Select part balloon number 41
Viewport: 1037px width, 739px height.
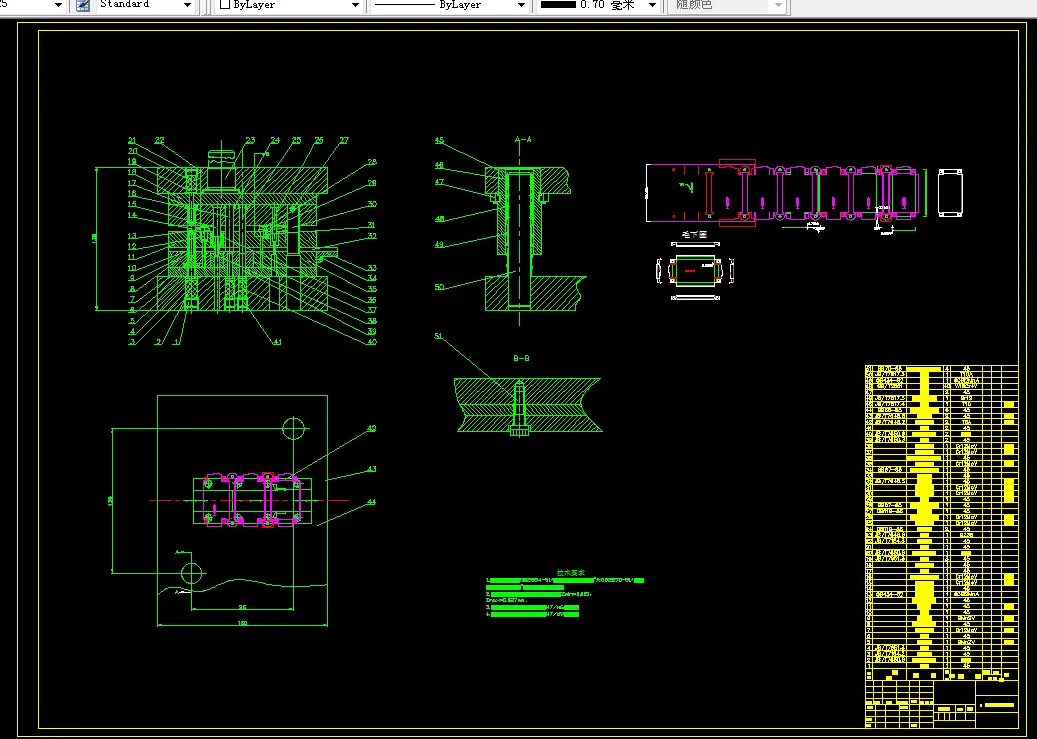click(277, 341)
